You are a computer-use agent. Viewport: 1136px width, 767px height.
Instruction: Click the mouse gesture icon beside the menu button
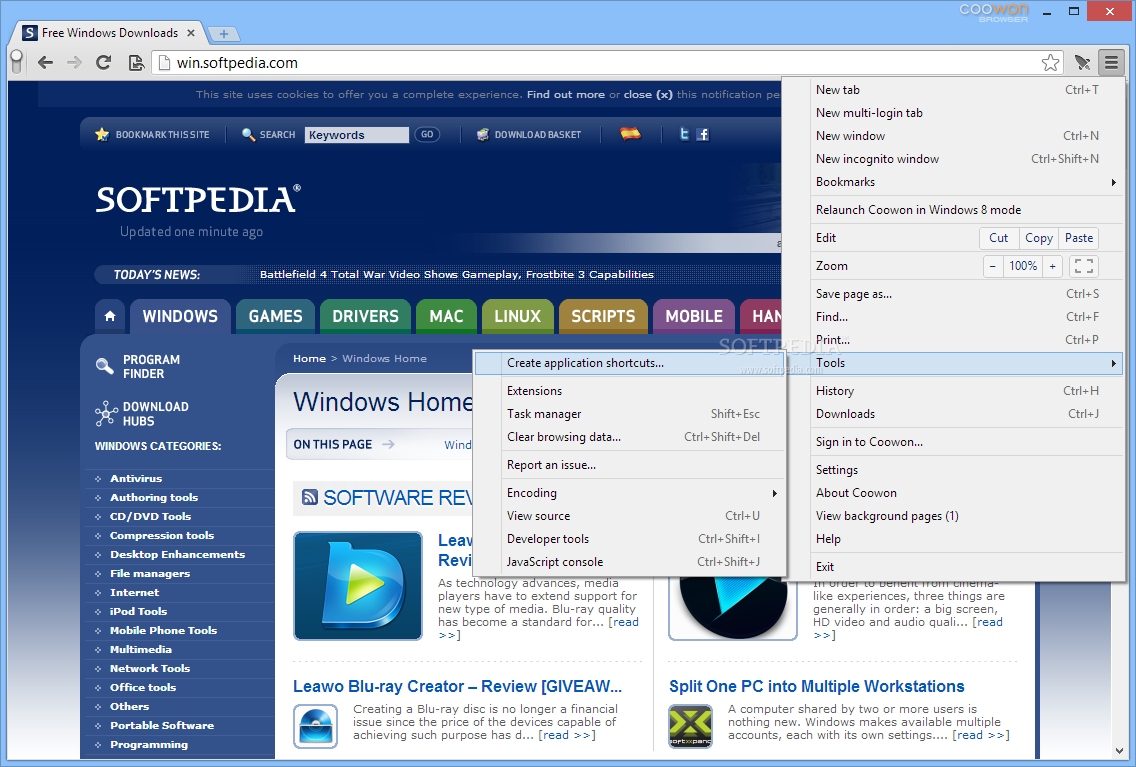pyautogui.click(x=1082, y=63)
